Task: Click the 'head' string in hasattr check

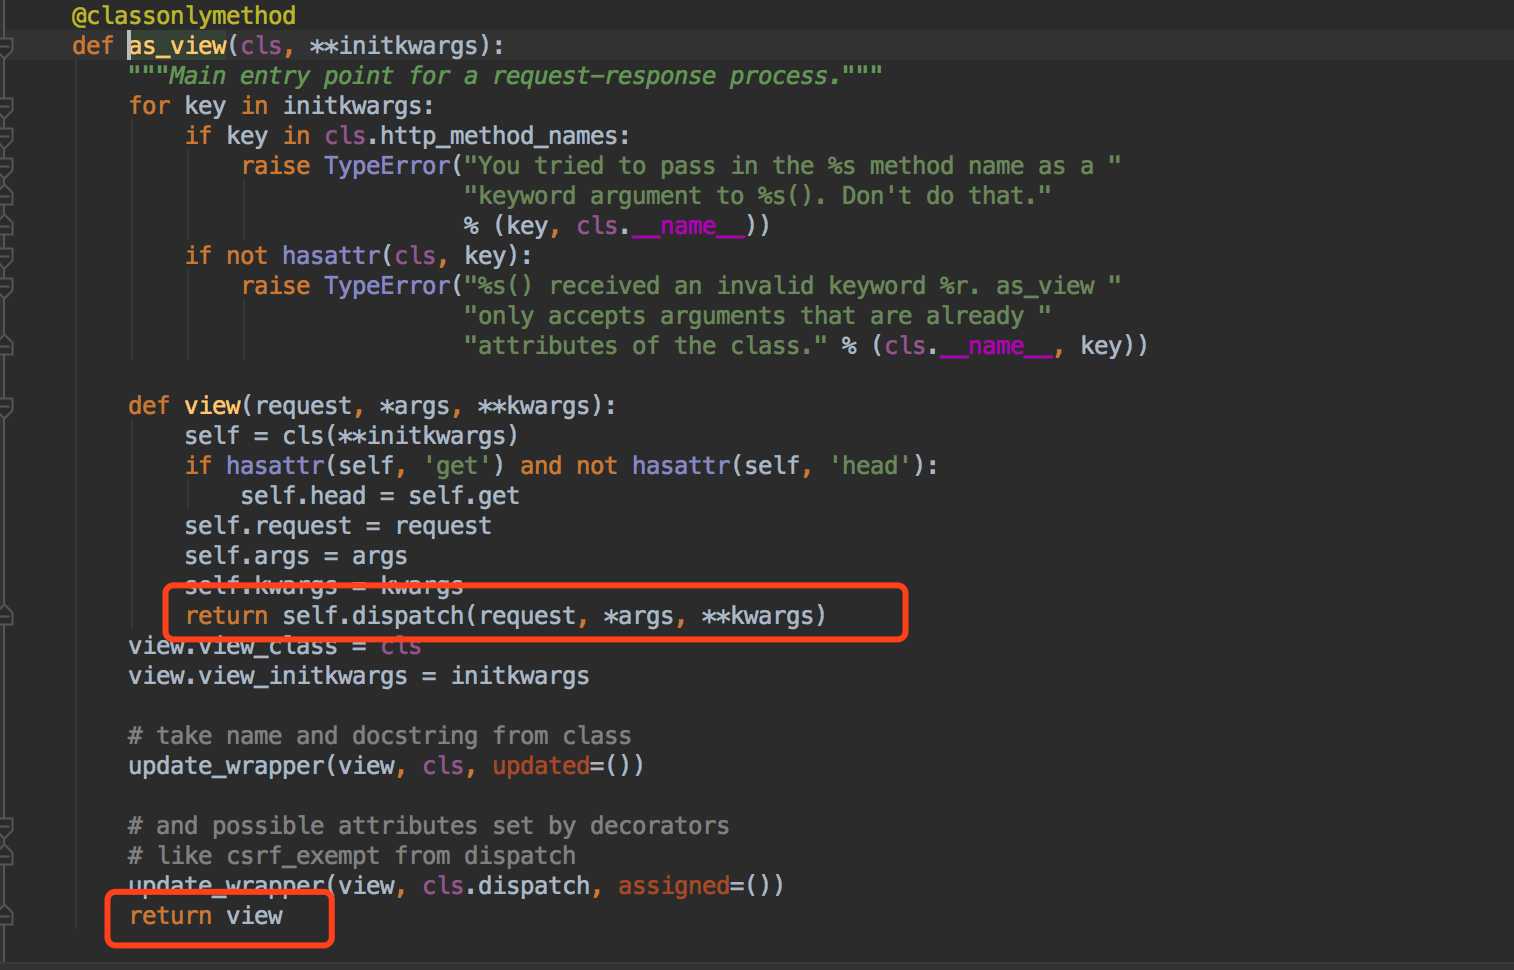Action: tap(870, 466)
